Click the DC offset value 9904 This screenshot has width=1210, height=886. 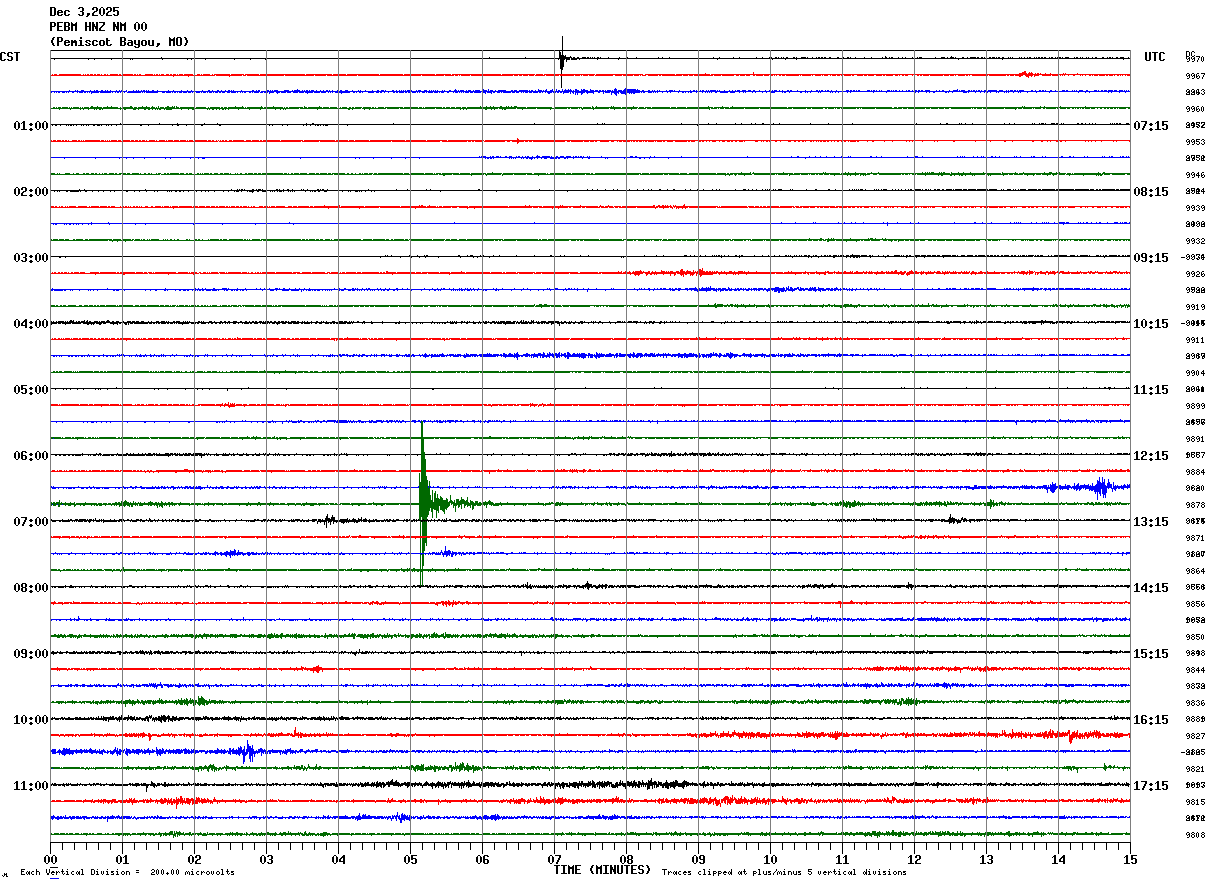(1194, 373)
